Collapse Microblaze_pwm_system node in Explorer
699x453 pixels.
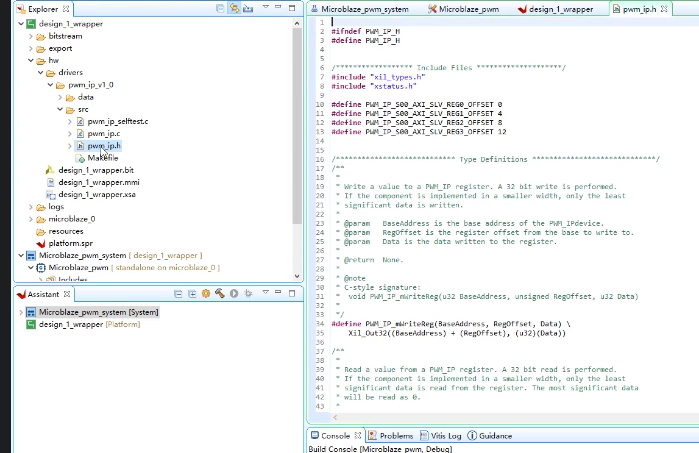(x=21, y=255)
